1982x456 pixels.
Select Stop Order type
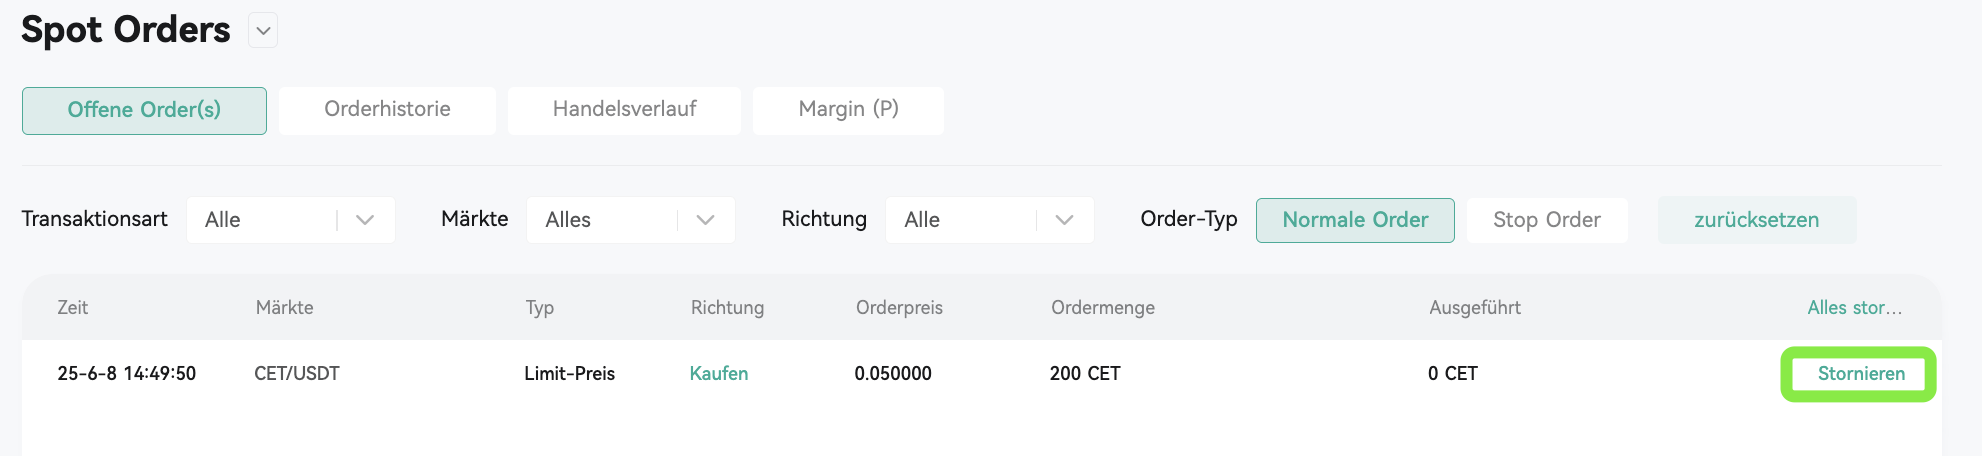(x=1547, y=220)
